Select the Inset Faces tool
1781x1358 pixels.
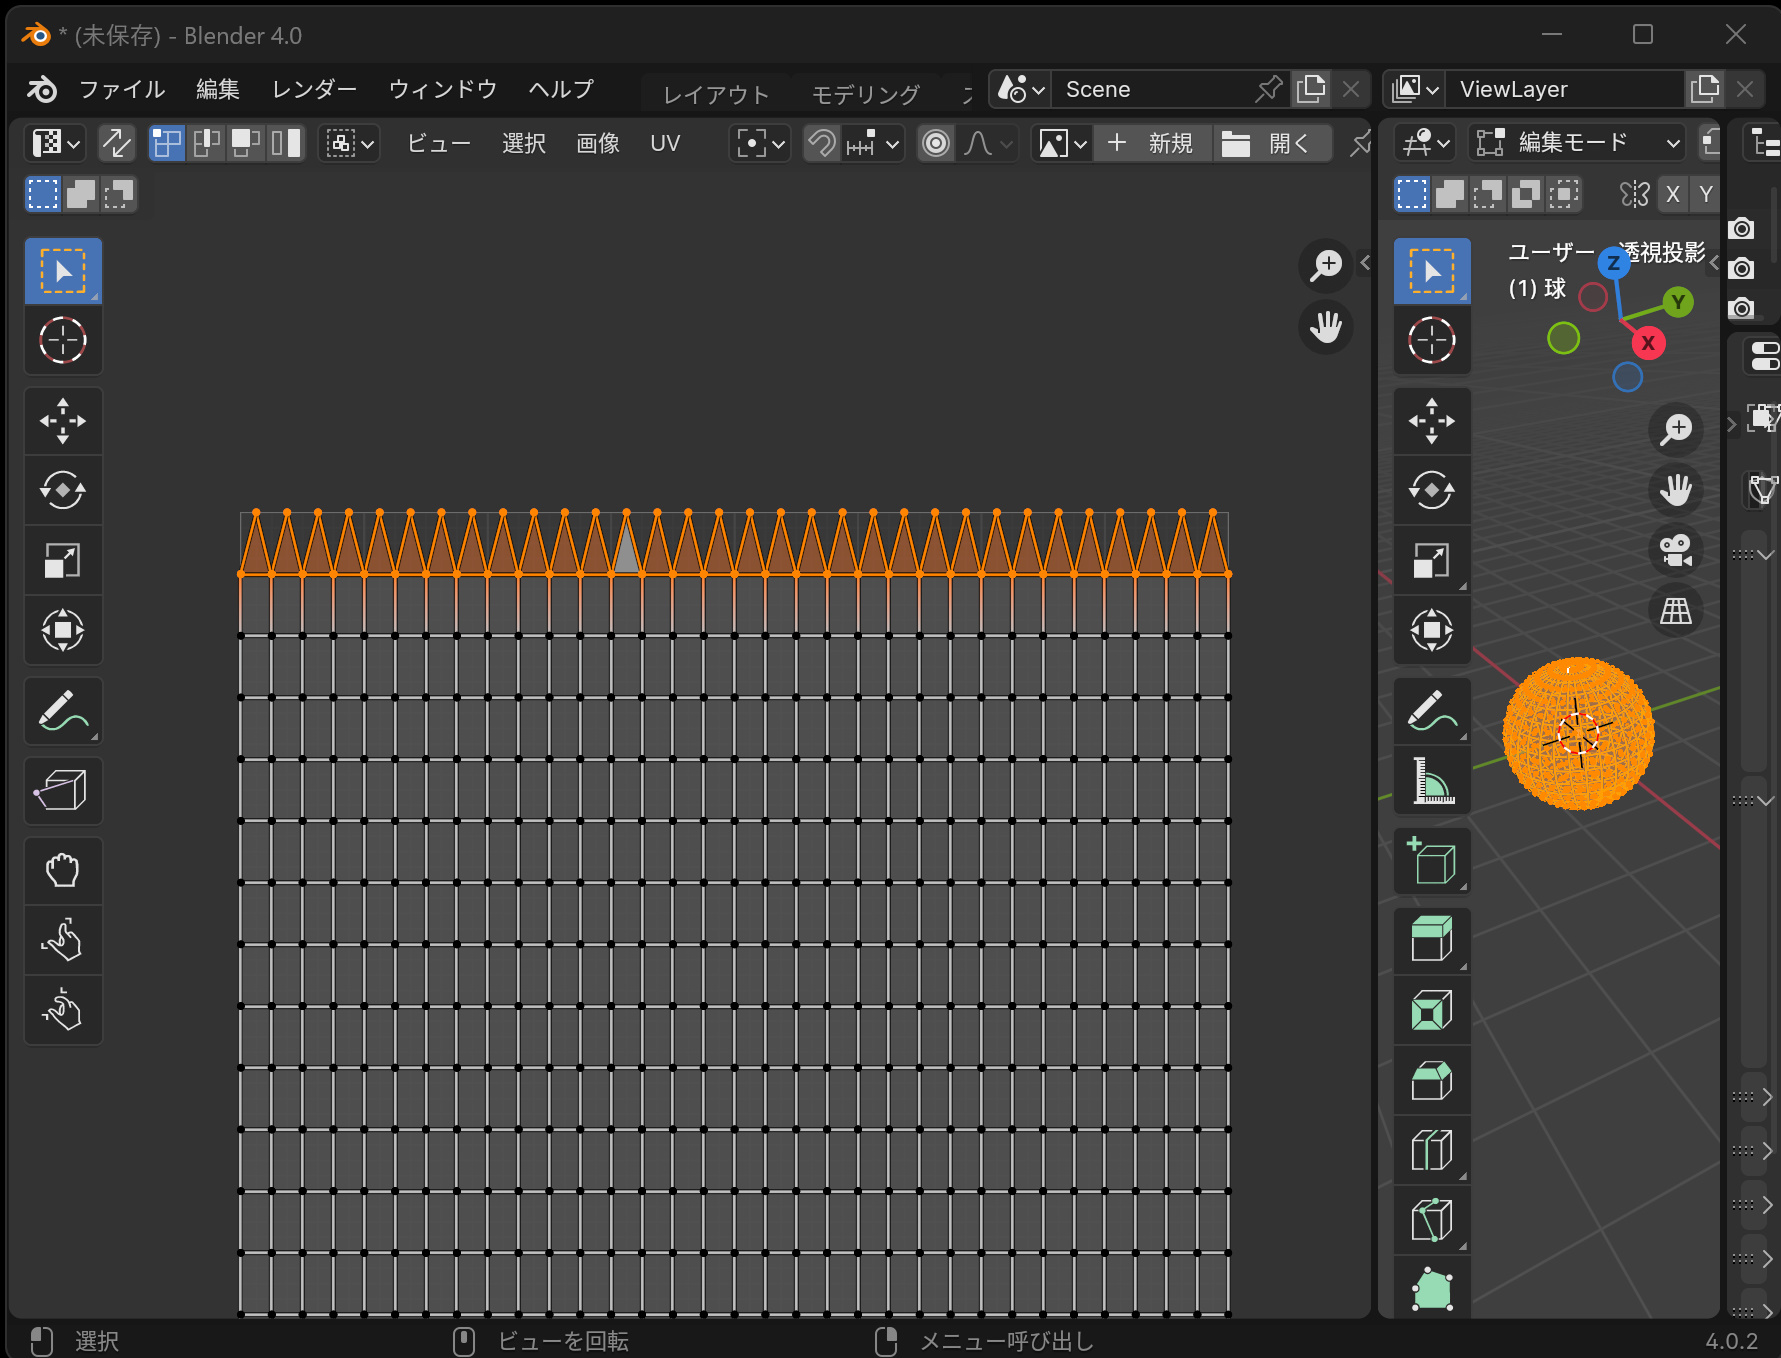pos(1431,1011)
